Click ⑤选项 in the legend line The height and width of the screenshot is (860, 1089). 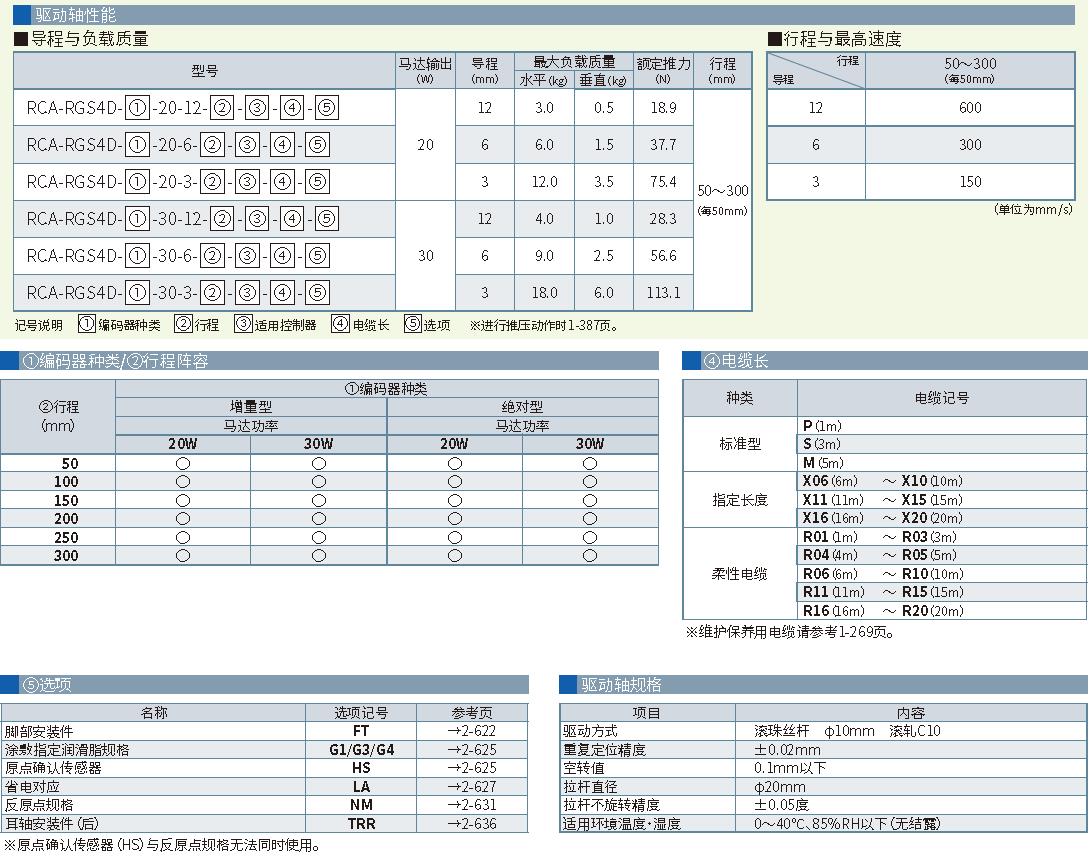[427, 324]
